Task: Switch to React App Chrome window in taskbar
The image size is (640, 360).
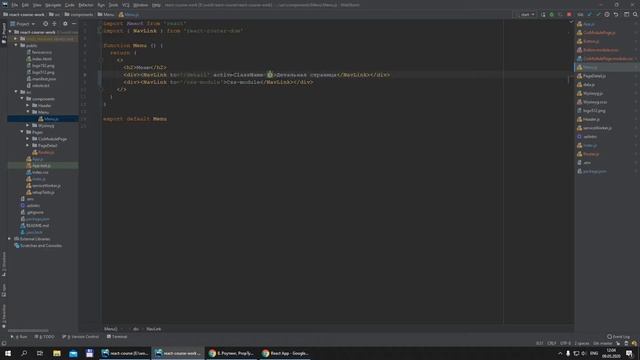Action: (285, 353)
